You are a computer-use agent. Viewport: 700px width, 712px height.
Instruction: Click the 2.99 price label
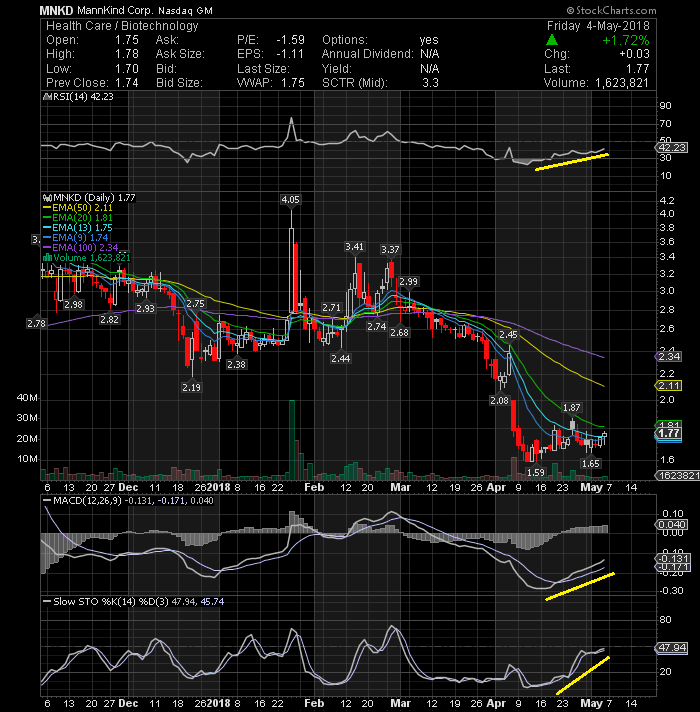408,282
